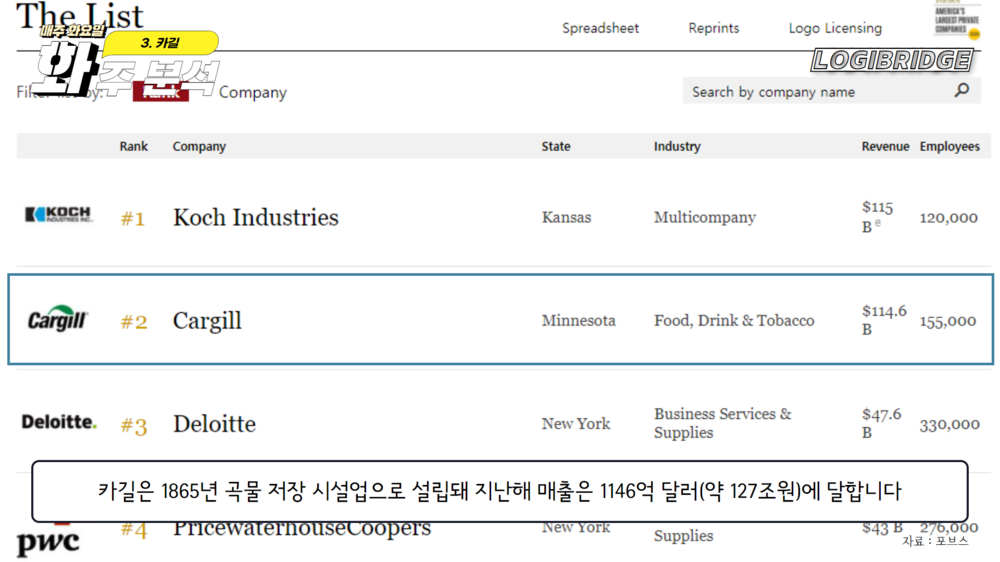Click the PwC logo
The width and height of the screenshot is (1000, 562).
coord(48,542)
